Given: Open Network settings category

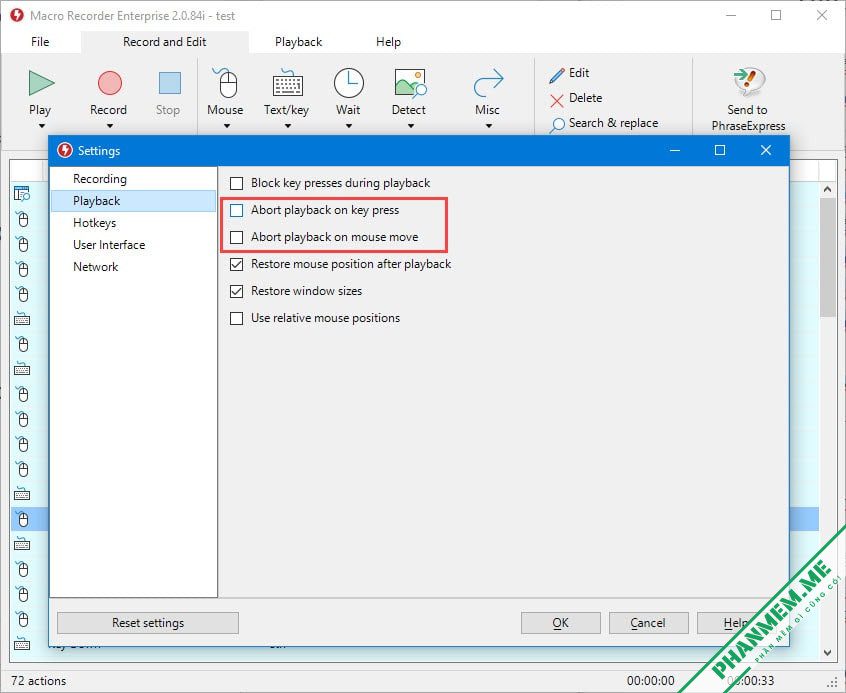Looking at the screenshot, I should (x=133, y=267).
